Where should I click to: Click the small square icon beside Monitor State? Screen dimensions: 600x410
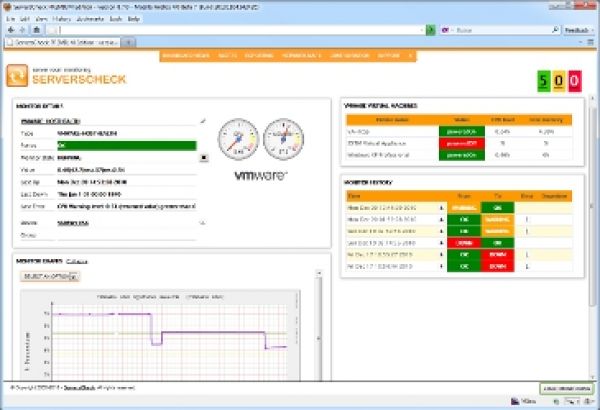(x=203, y=157)
